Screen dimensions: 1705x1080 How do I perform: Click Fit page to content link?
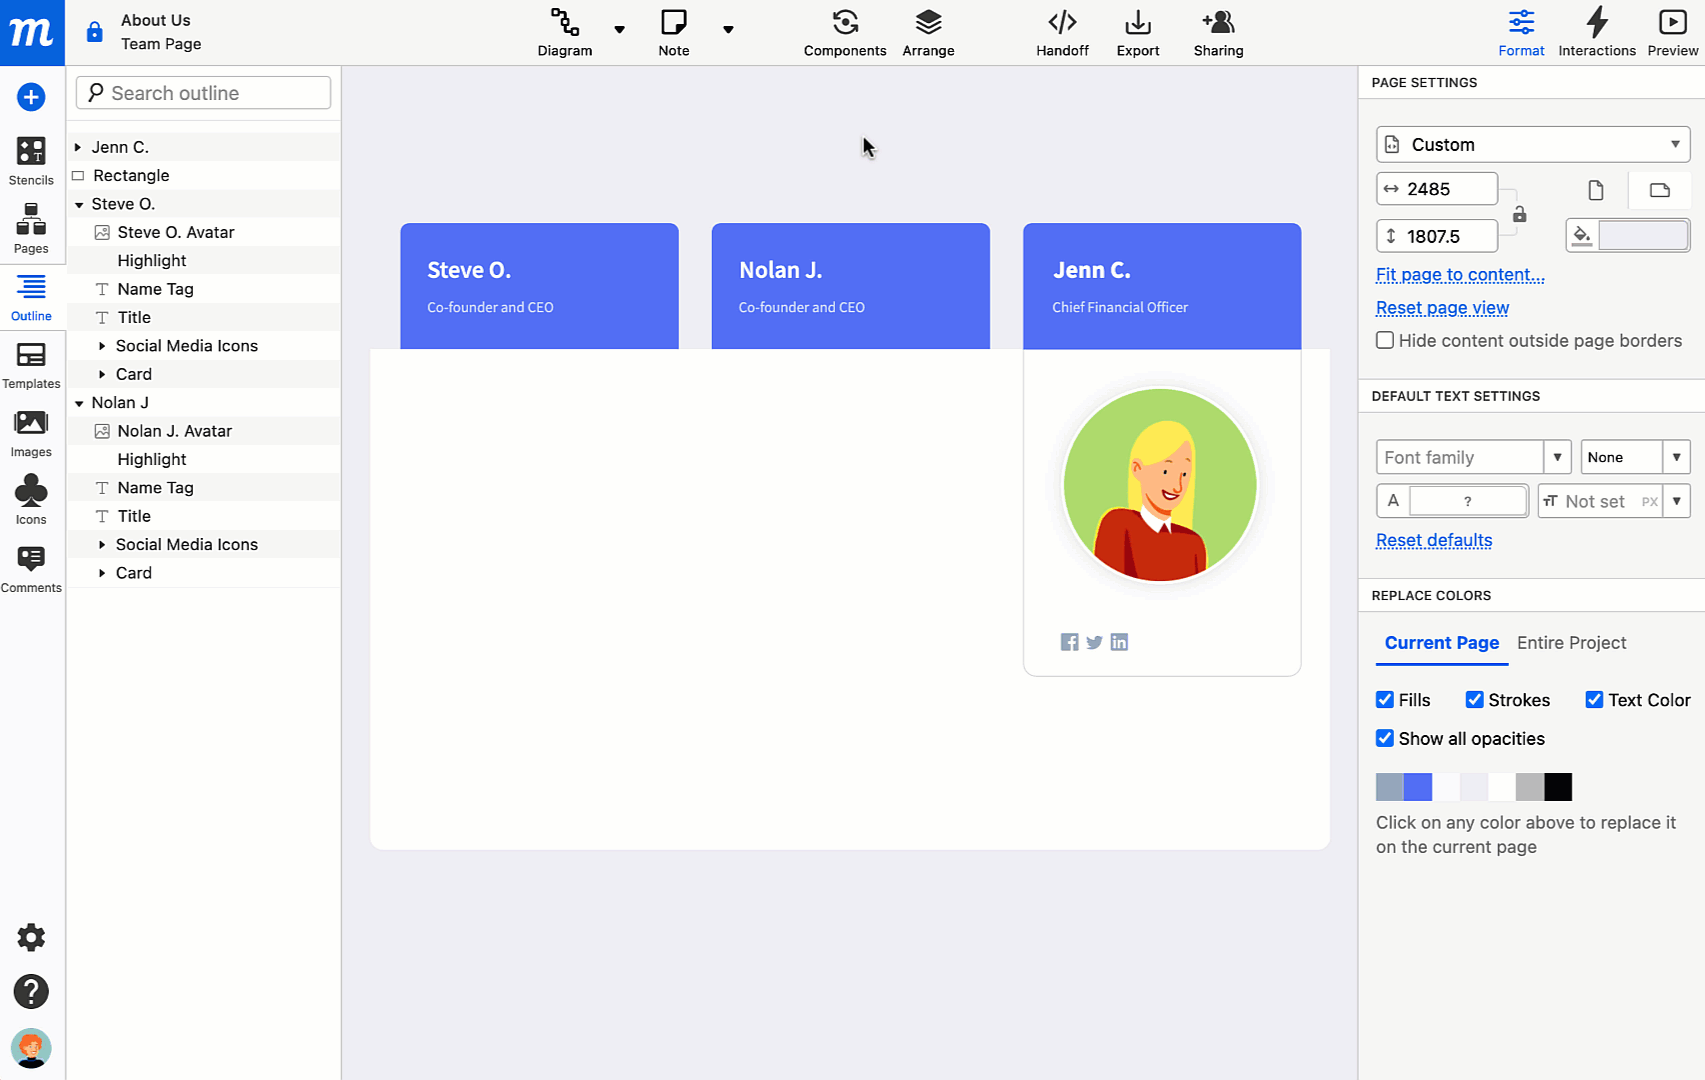1459,274
